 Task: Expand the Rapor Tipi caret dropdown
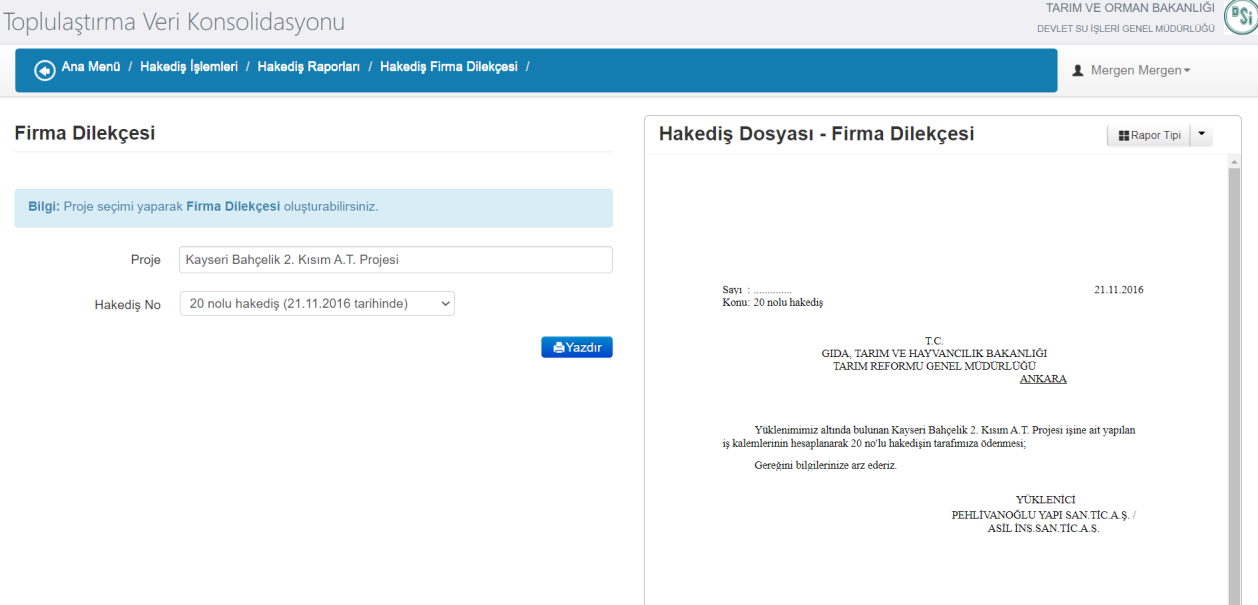tap(1202, 135)
